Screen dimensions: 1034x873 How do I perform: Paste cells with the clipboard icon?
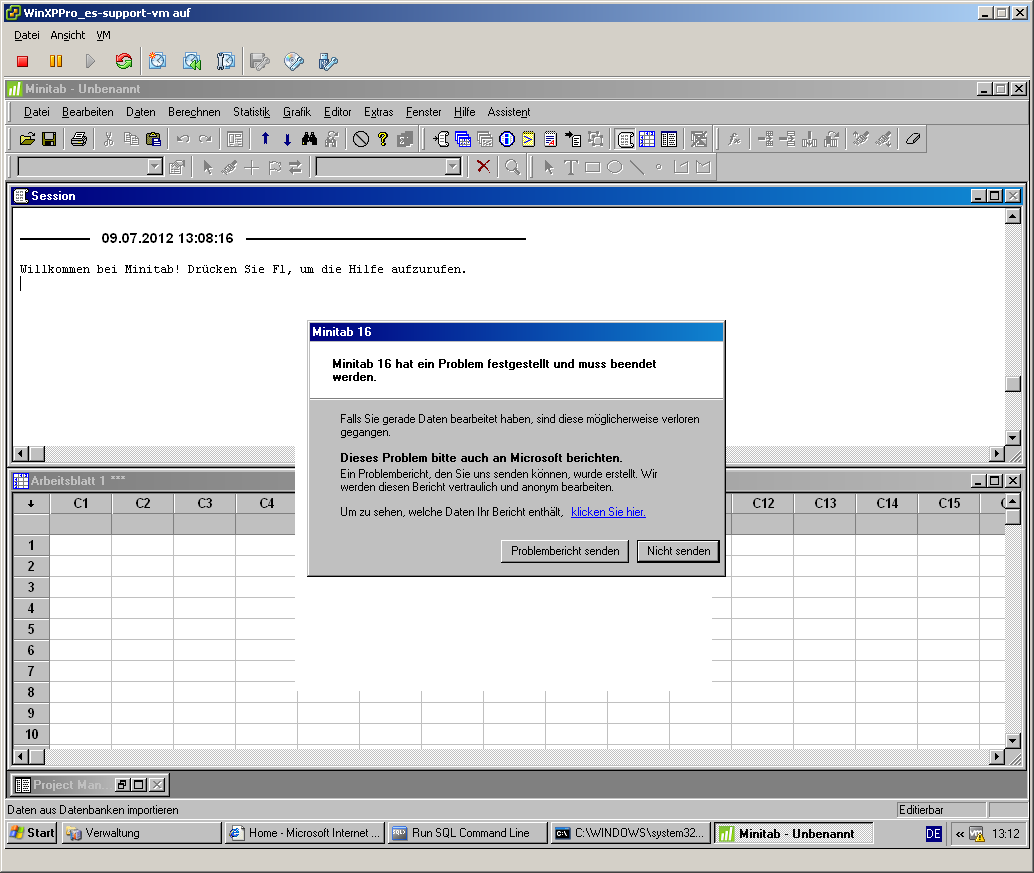coord(153,139)
